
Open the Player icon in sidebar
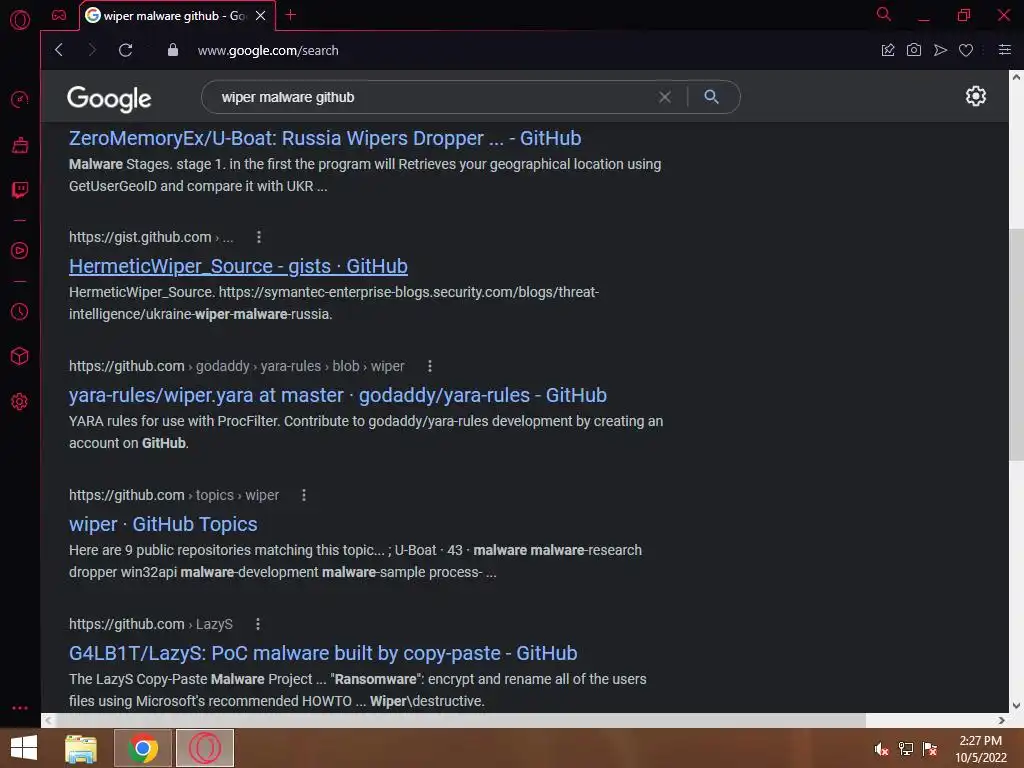click(x=20, y=251)
